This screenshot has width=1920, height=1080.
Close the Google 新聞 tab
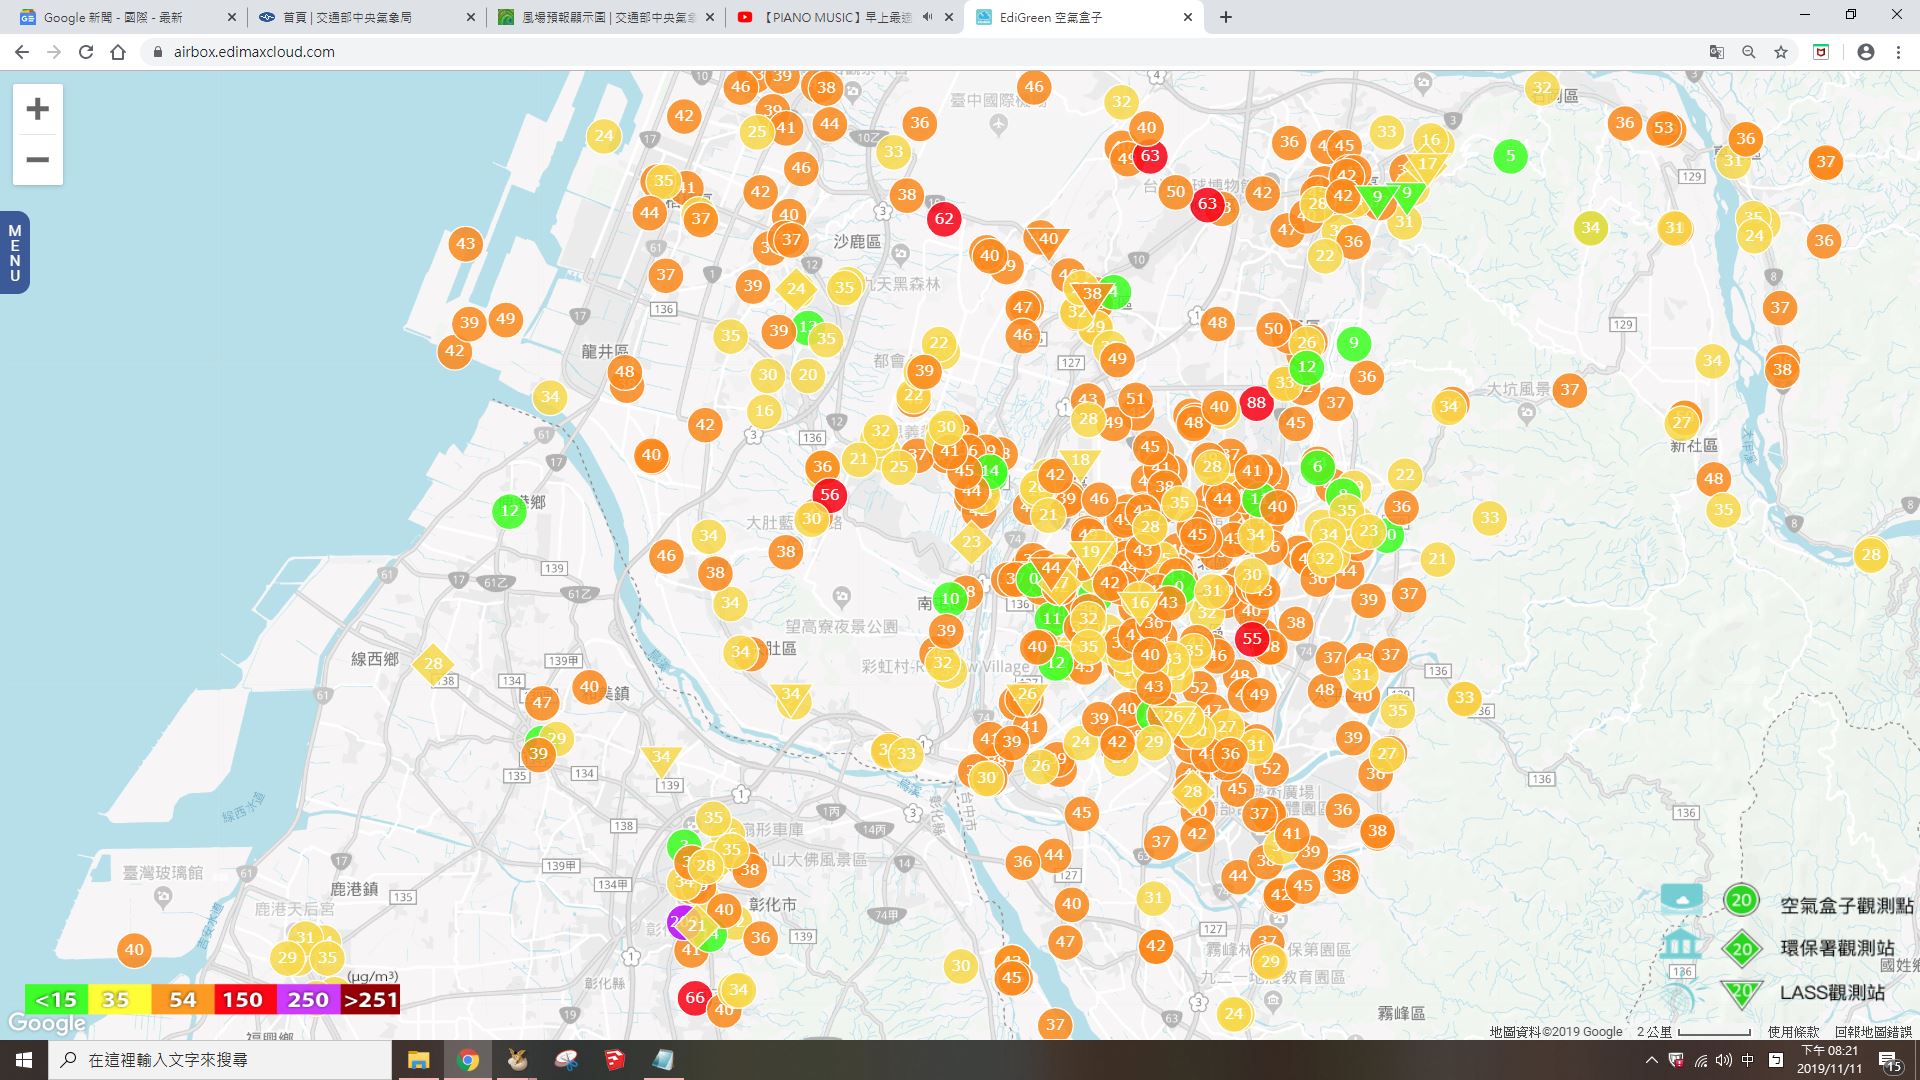[x=232, y=17]
